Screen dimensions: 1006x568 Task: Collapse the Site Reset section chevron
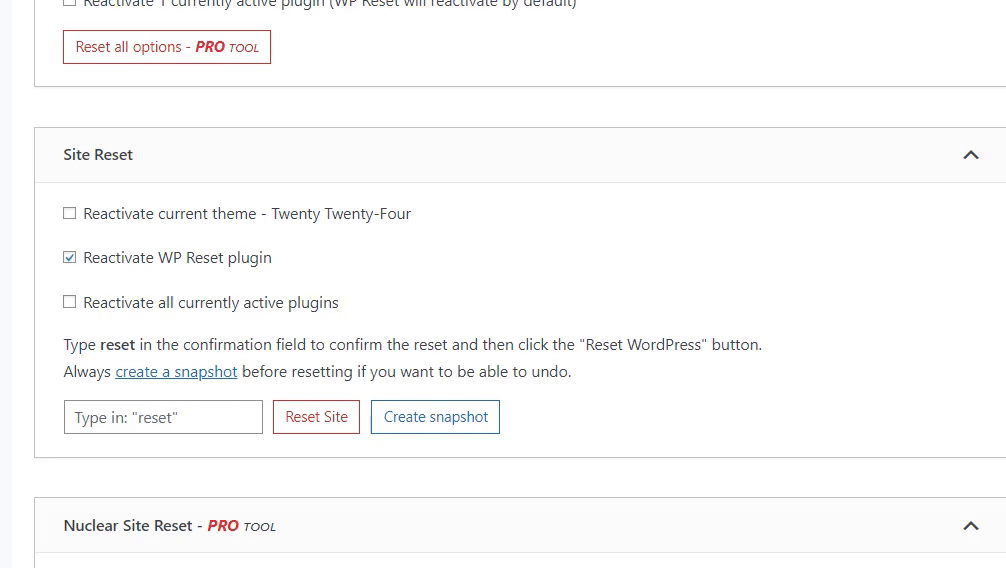click(971, 155)
